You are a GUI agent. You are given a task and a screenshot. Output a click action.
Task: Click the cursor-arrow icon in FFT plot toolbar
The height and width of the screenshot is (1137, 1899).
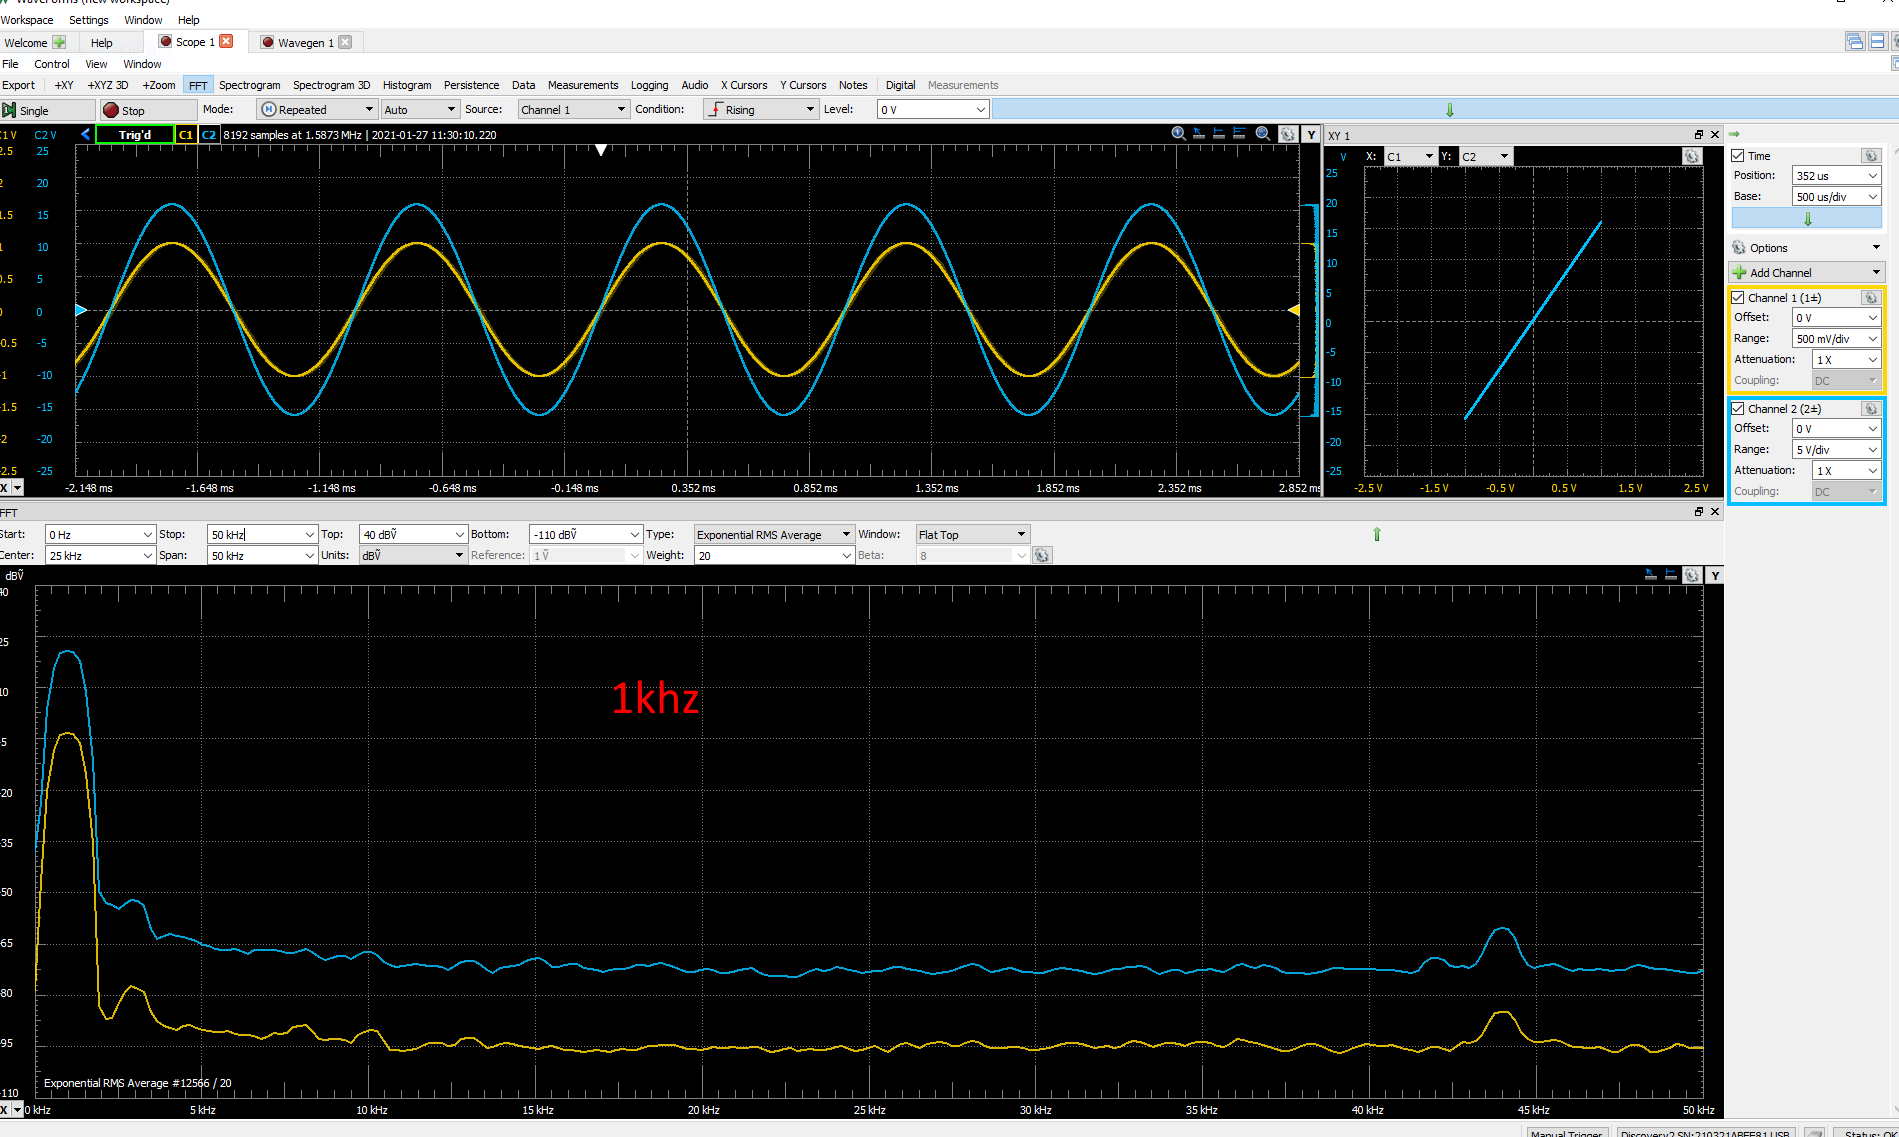(x=1651, y=575)
